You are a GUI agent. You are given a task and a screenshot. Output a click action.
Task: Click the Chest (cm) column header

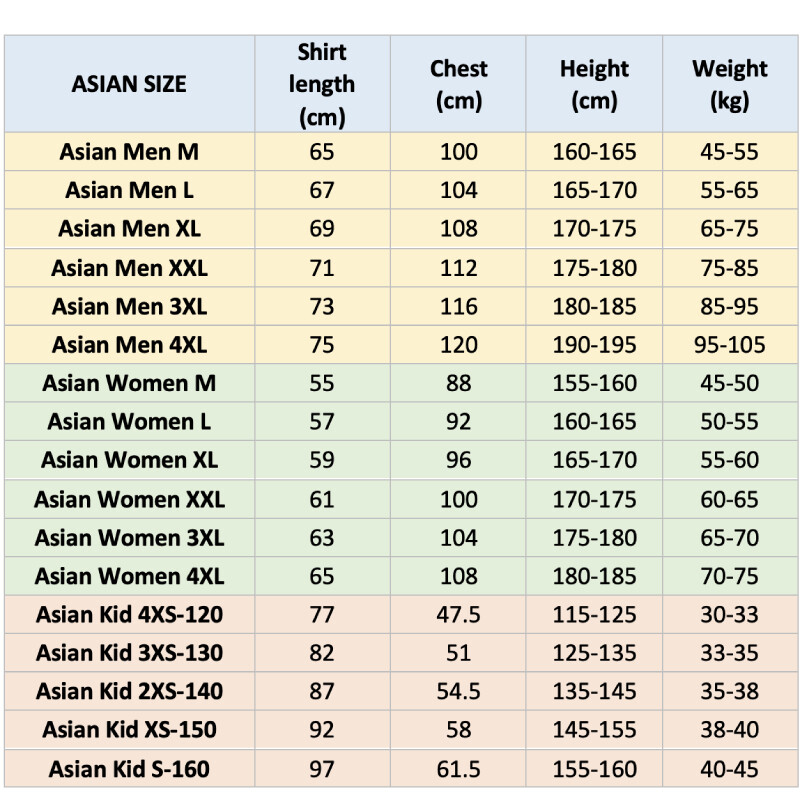pos(459,85)
